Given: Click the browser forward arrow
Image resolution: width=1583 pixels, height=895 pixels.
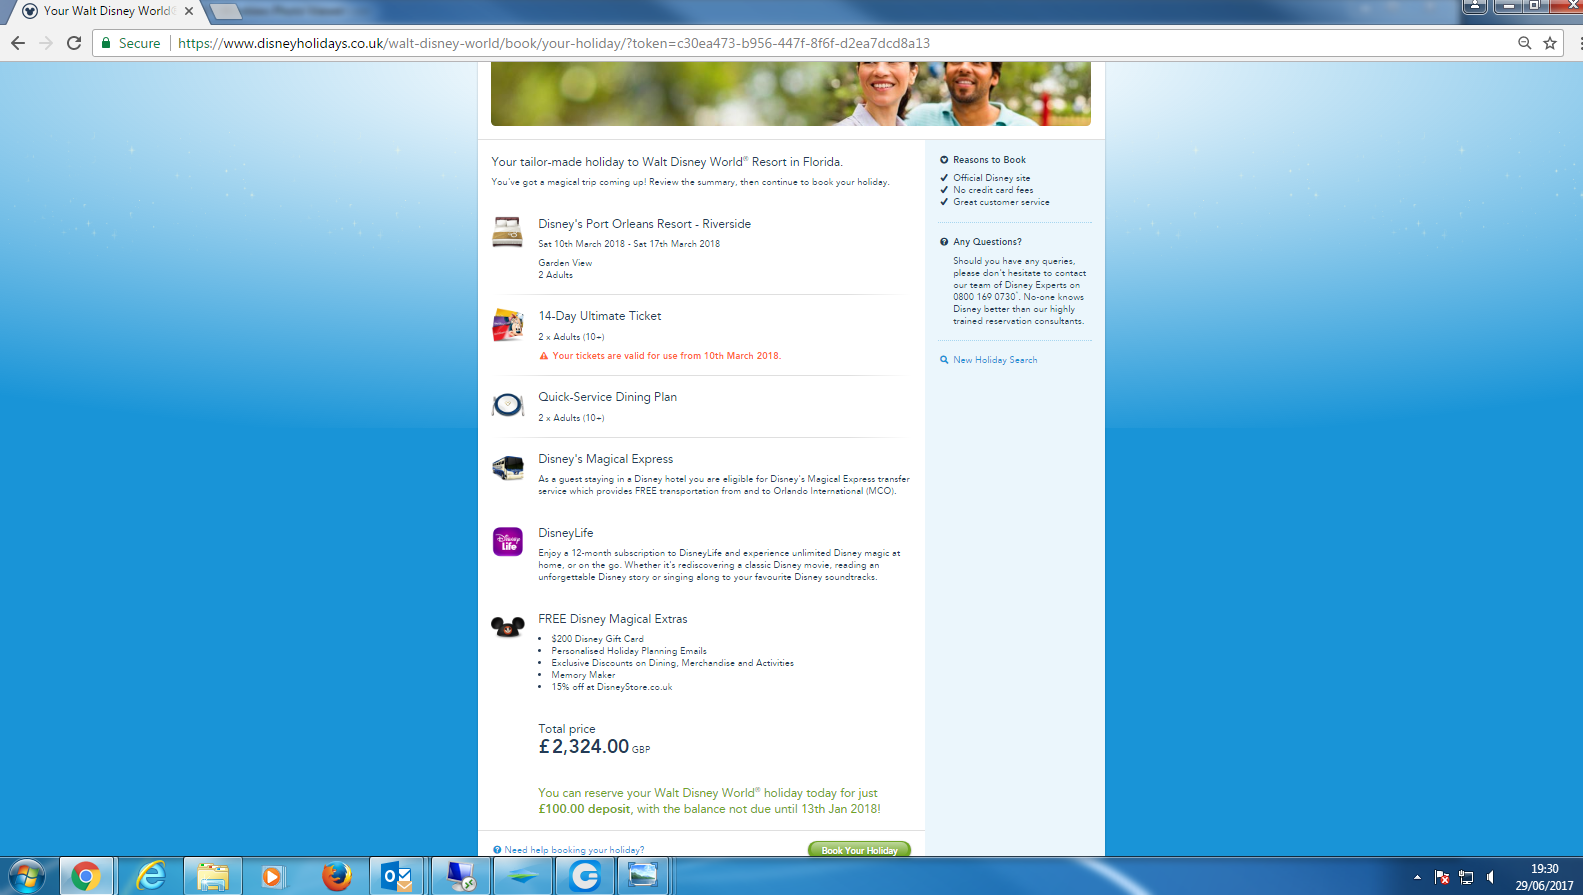Looking at the screenshot, I should pos(46,43).
